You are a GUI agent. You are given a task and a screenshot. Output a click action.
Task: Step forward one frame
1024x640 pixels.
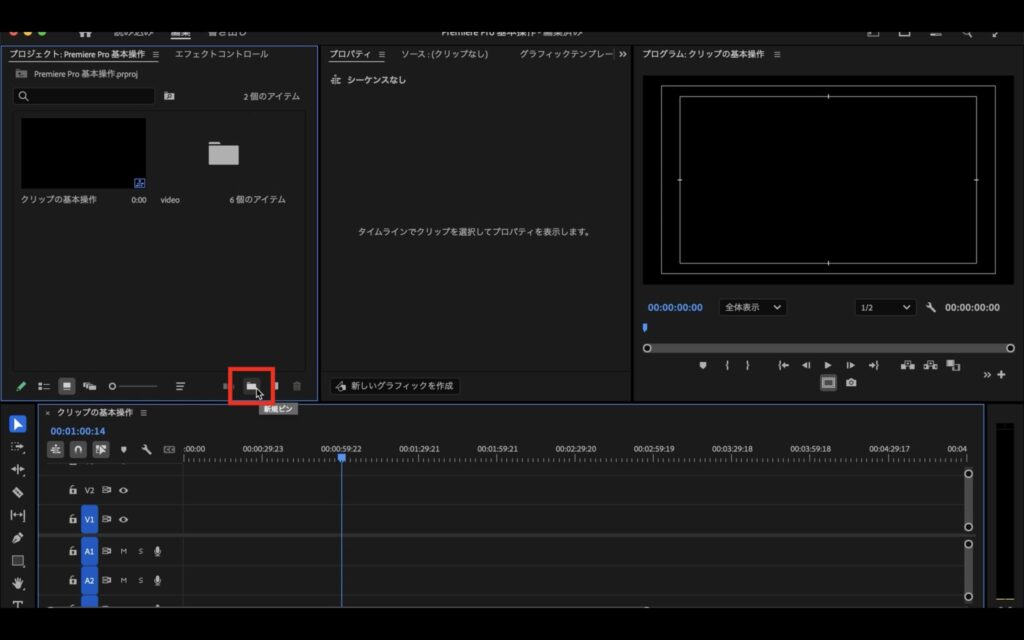[850, 365]
